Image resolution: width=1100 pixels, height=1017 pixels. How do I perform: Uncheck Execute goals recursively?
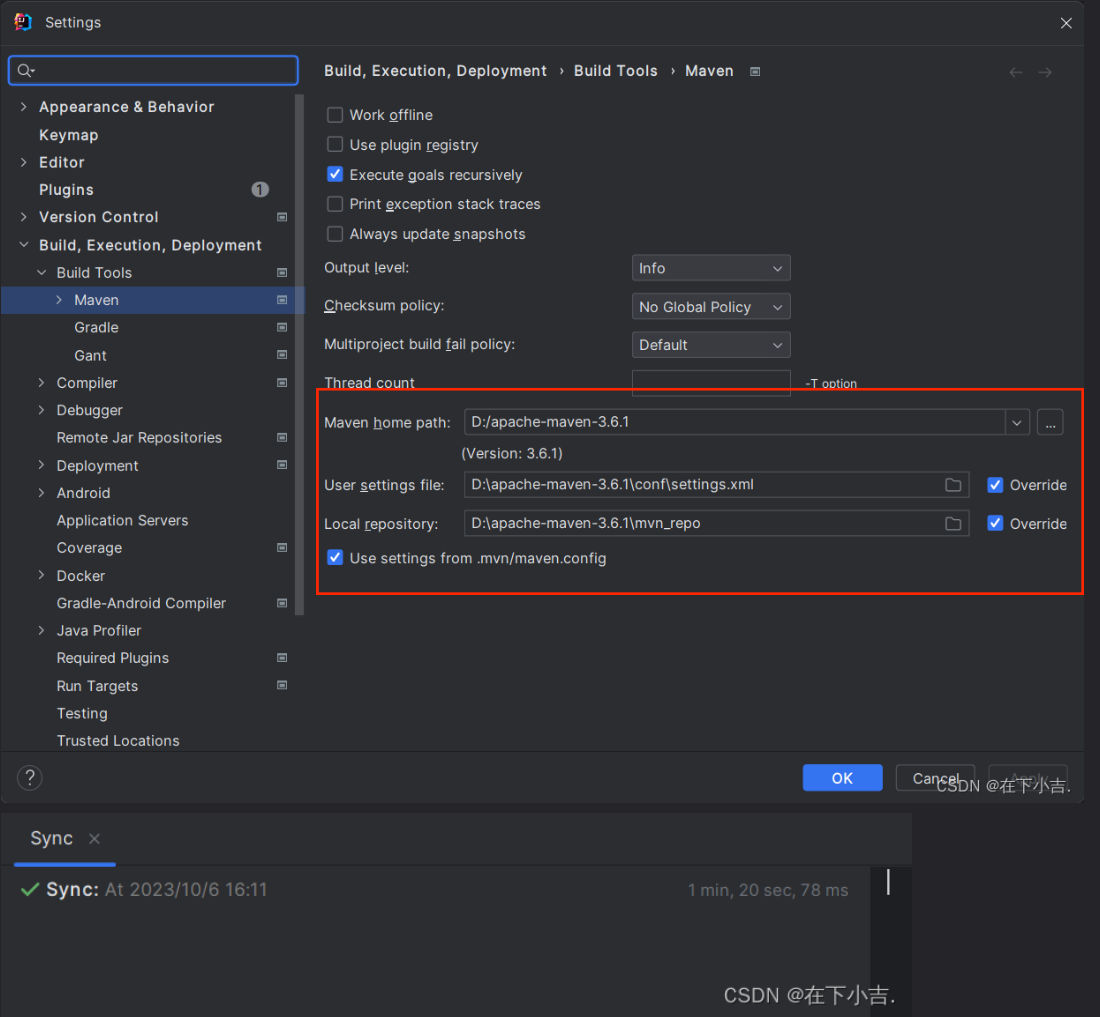(335, 175)
